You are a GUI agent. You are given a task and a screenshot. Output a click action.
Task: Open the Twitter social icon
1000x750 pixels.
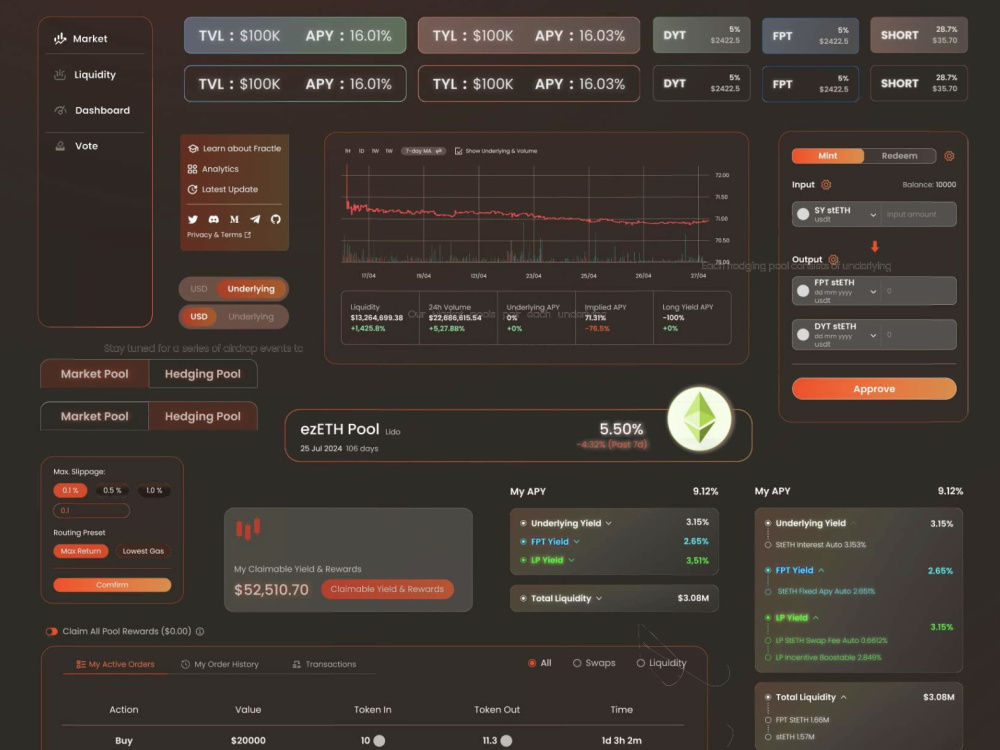[193, 219]
